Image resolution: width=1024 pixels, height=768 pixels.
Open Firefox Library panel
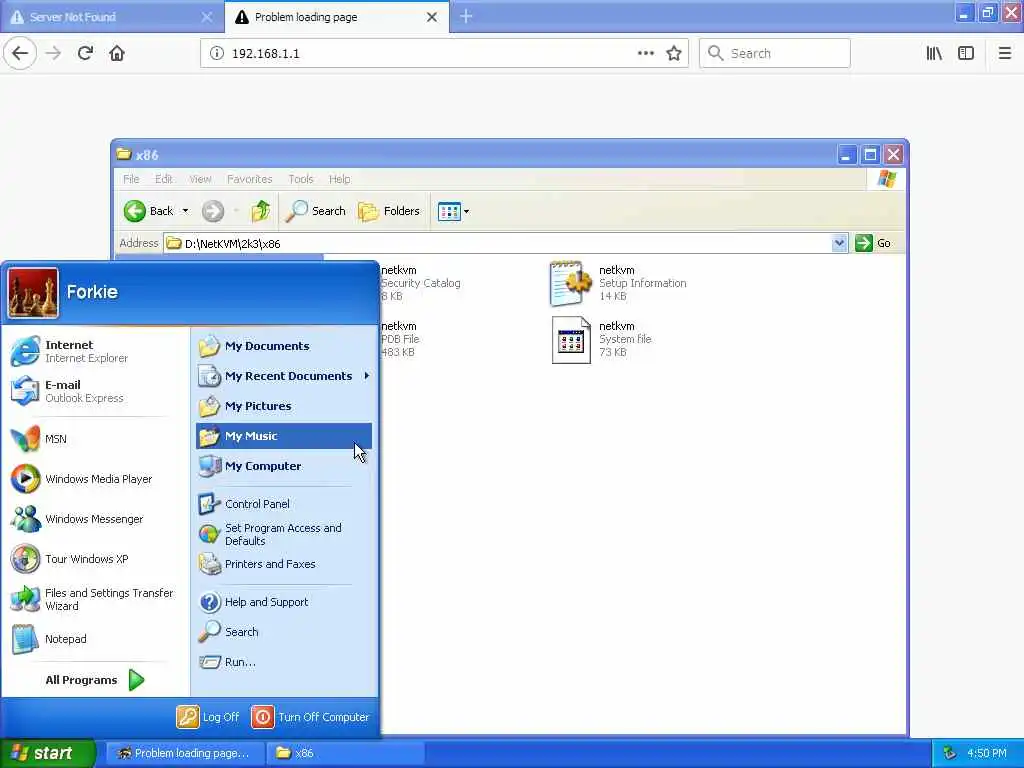934,53
